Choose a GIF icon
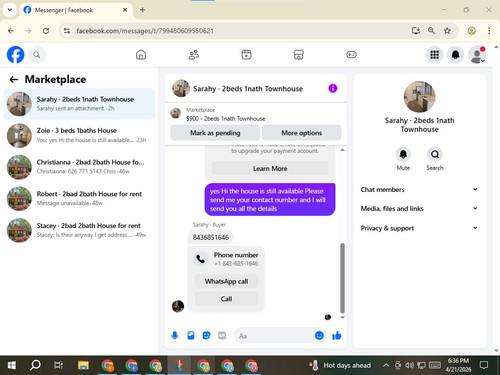 tap(222, 335)
